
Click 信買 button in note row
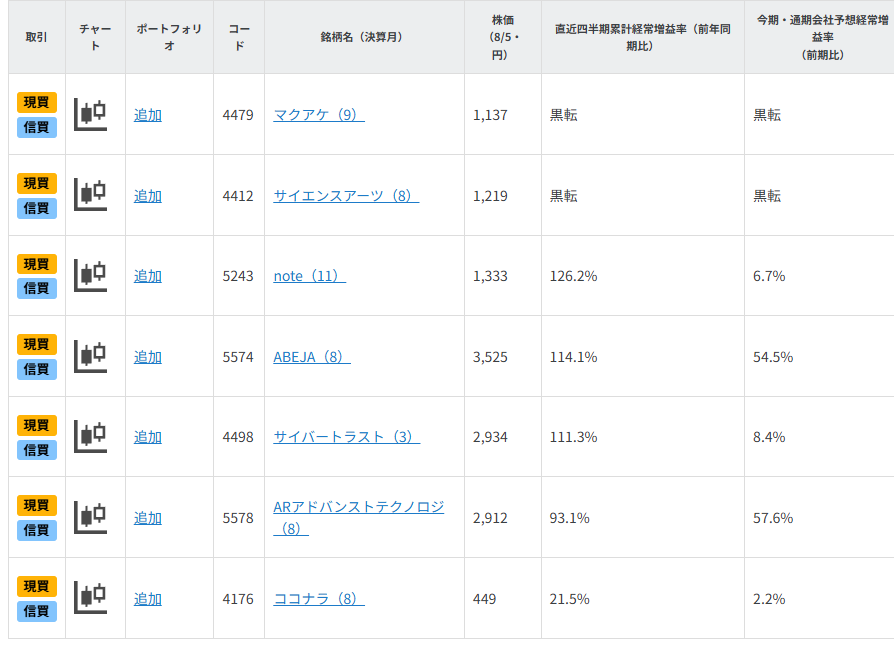[x=36, y=289]
